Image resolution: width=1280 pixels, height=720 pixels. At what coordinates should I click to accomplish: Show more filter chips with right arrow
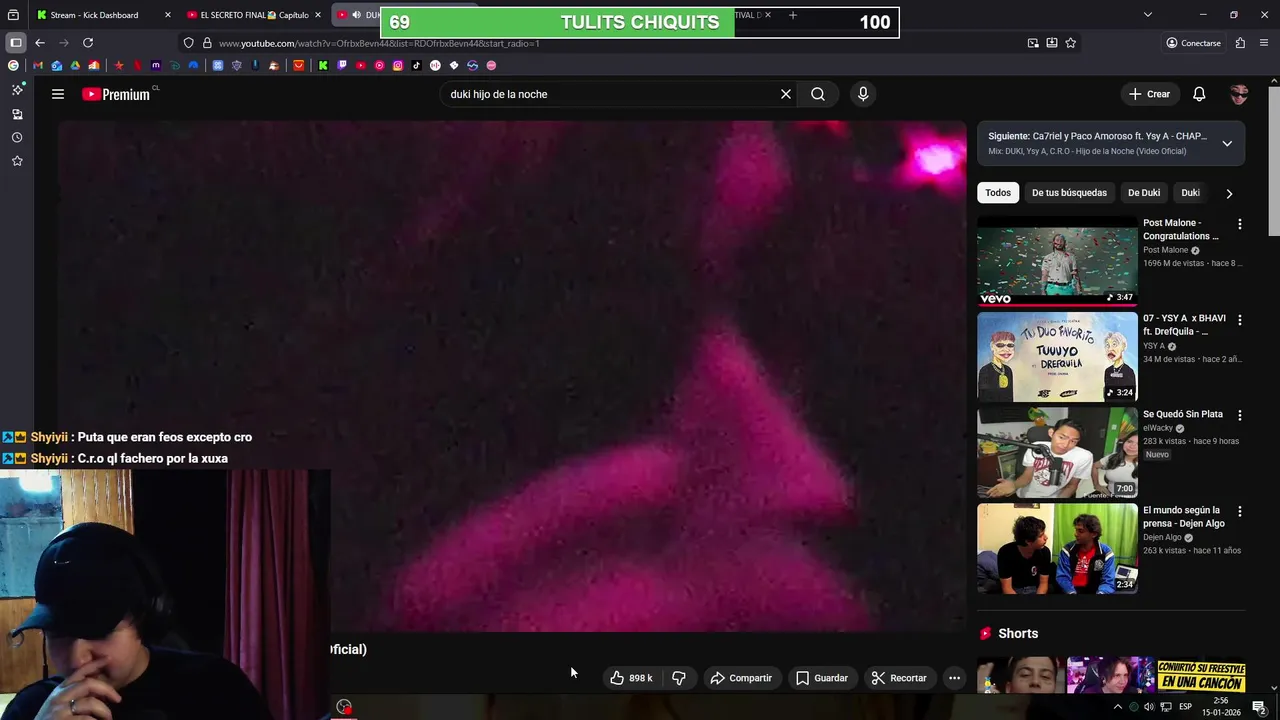tap(1229, 193)
